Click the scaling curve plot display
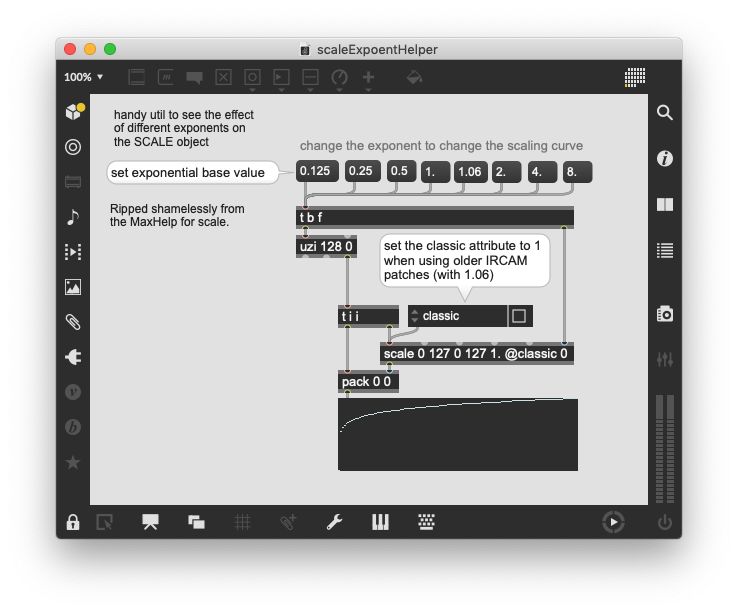 [458, 434]
